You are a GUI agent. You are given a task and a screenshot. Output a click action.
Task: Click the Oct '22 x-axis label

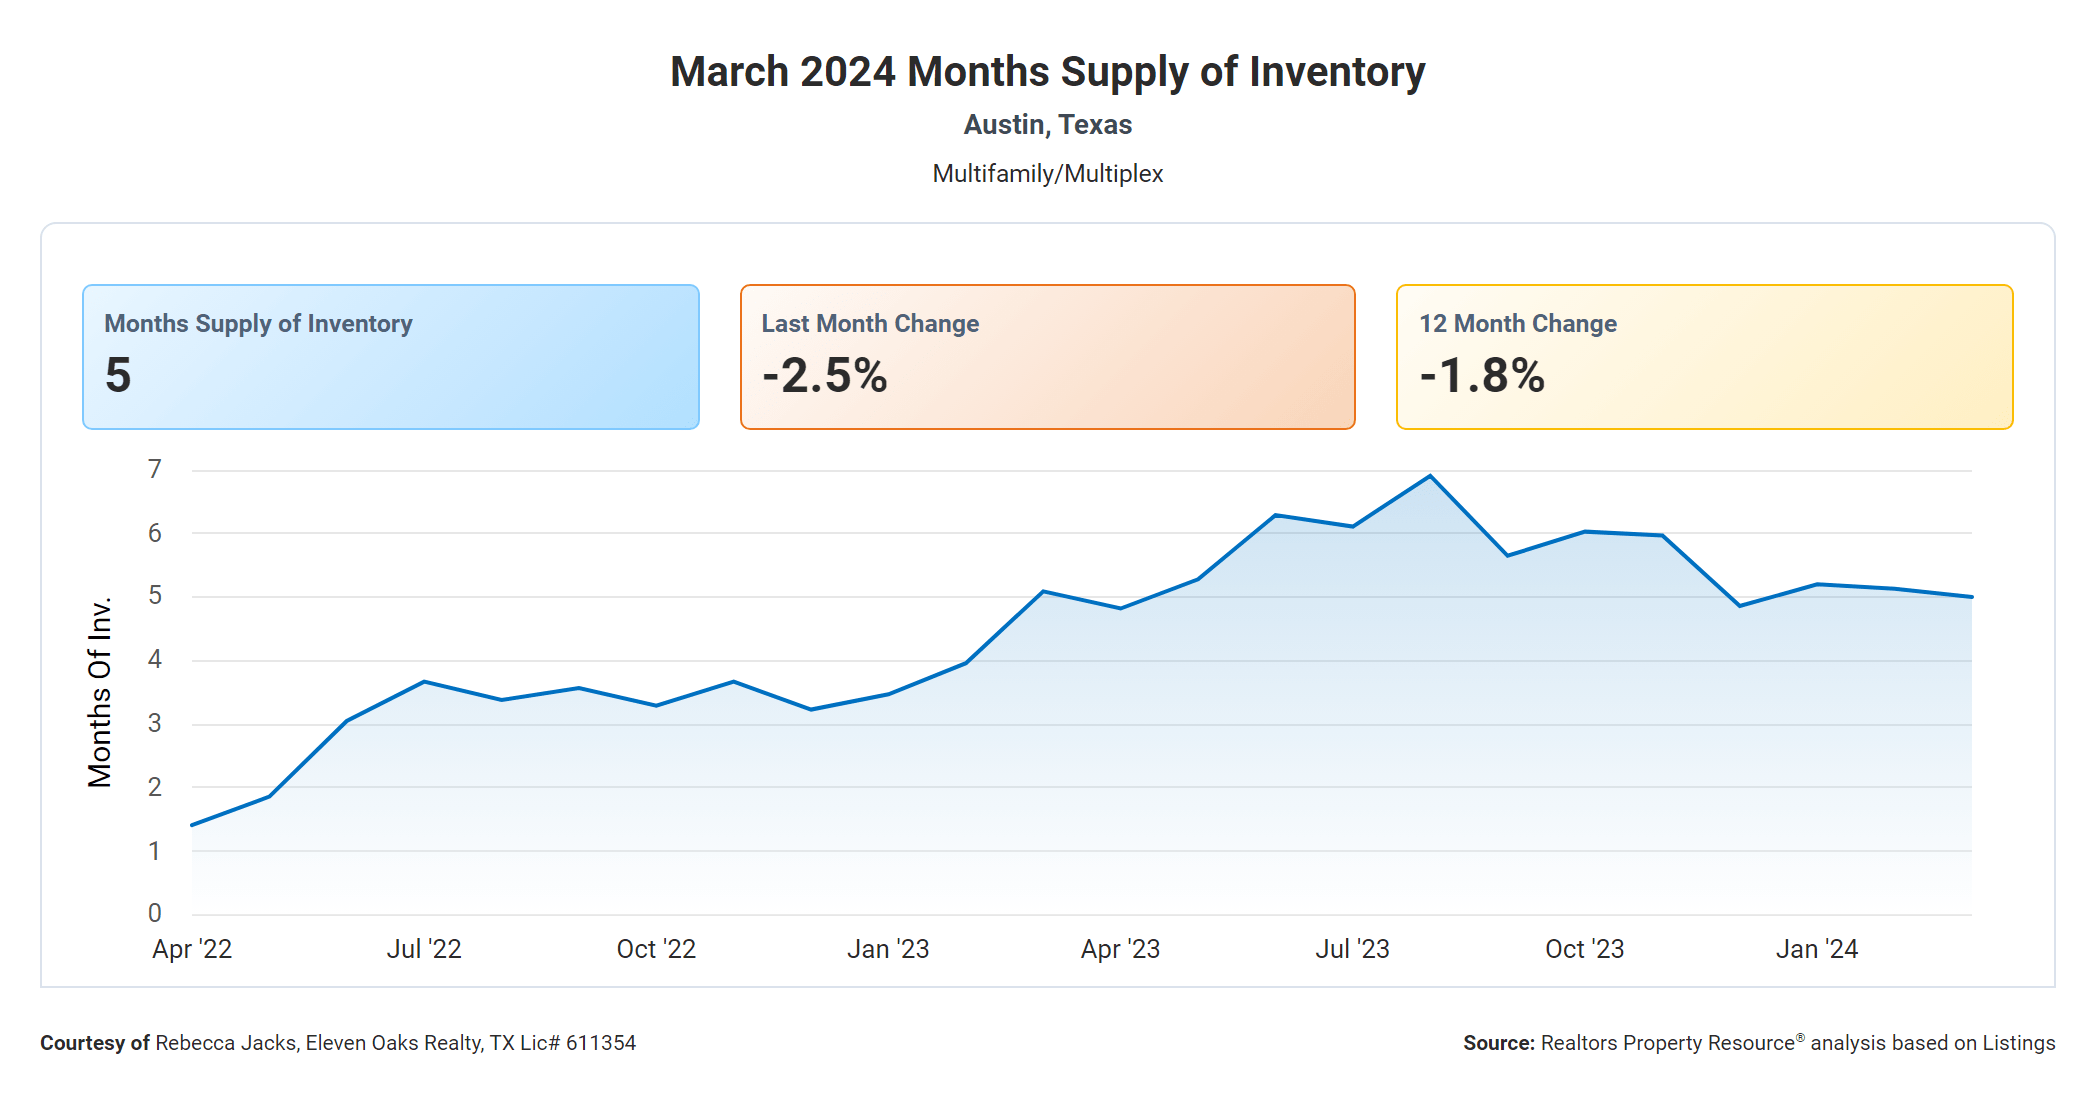[656, 949]
